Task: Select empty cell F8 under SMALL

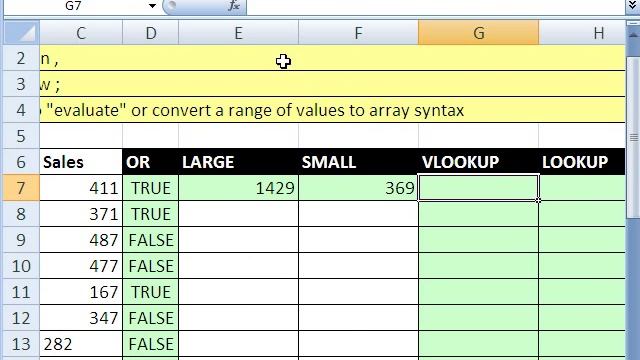Action: pos(358,213)
